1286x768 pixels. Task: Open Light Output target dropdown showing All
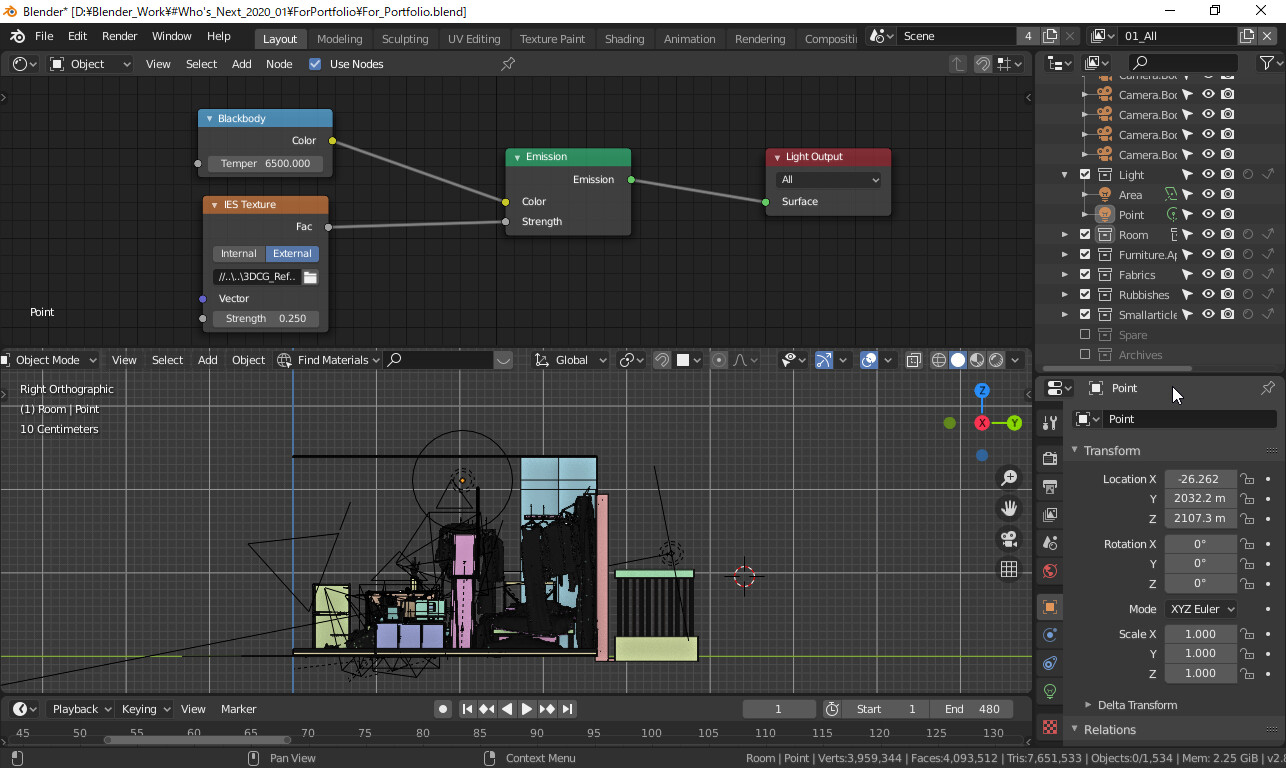coord(828,180)
